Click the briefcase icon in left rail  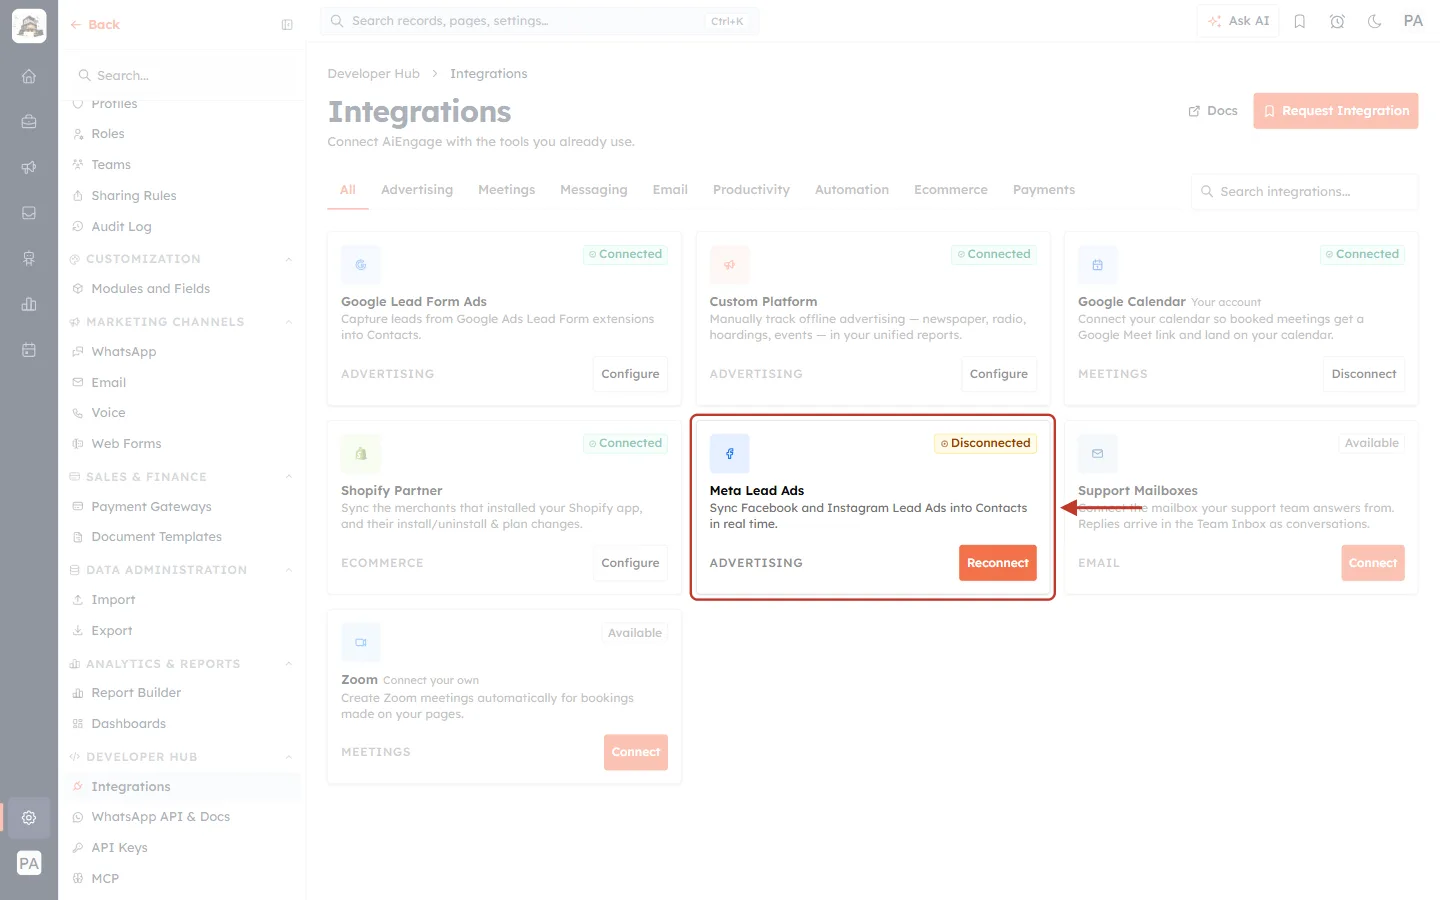[x=29, y=122]
